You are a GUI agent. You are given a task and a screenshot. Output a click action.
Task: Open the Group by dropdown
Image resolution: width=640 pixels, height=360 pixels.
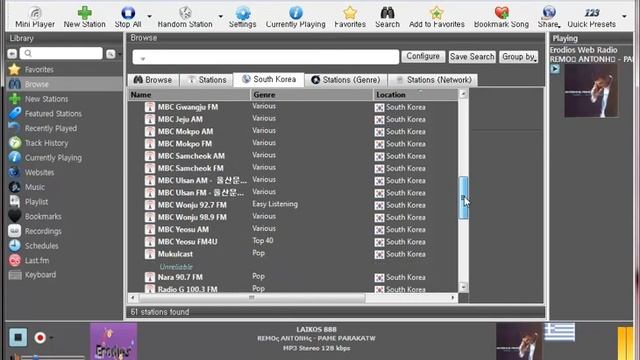[518, 57]
